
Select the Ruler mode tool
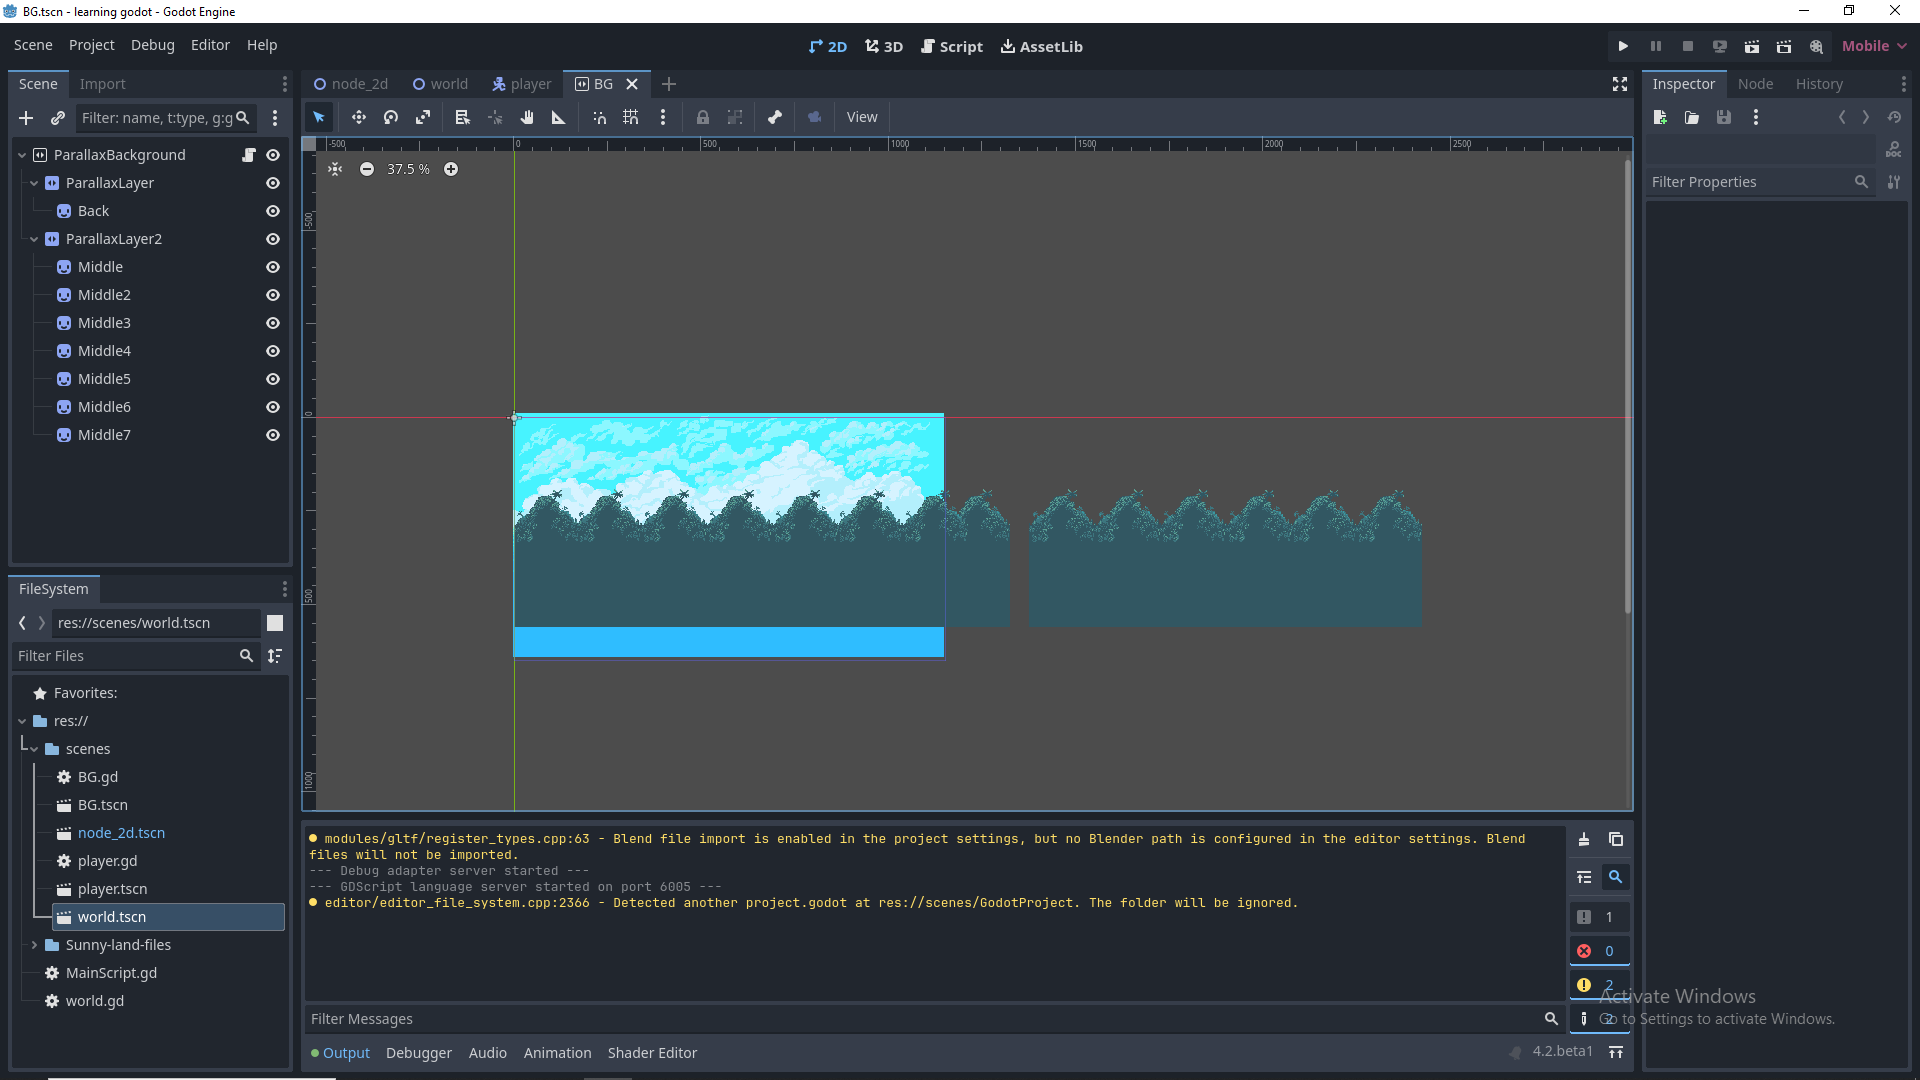click(559, 117)
